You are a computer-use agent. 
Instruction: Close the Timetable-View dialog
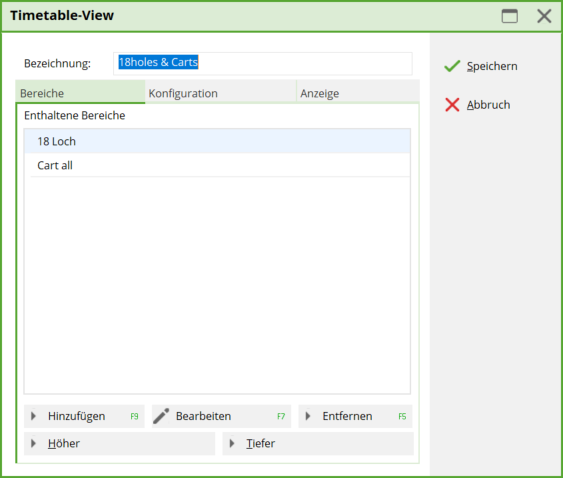(544, 16)
